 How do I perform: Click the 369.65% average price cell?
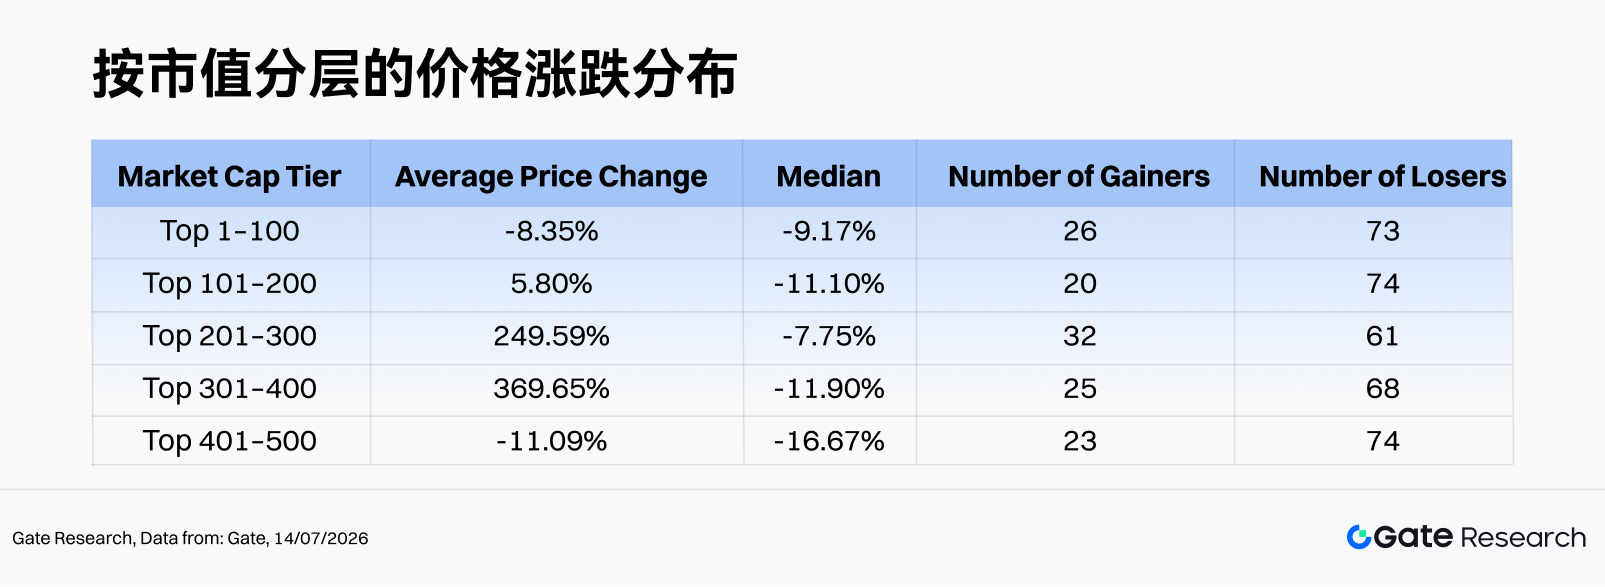(x=551, y=389)
